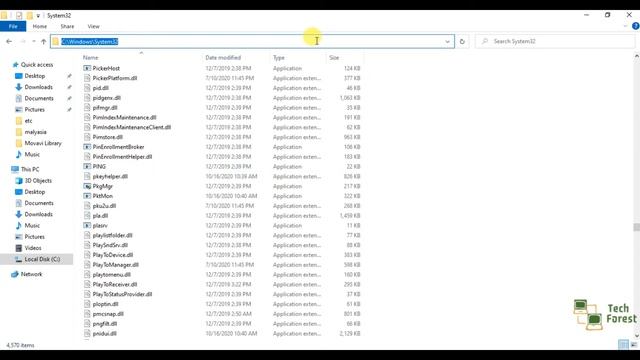Select the PlaySndSrv.dll file
The height and width of the screenshot is (360, 640).
coord(110,245)
